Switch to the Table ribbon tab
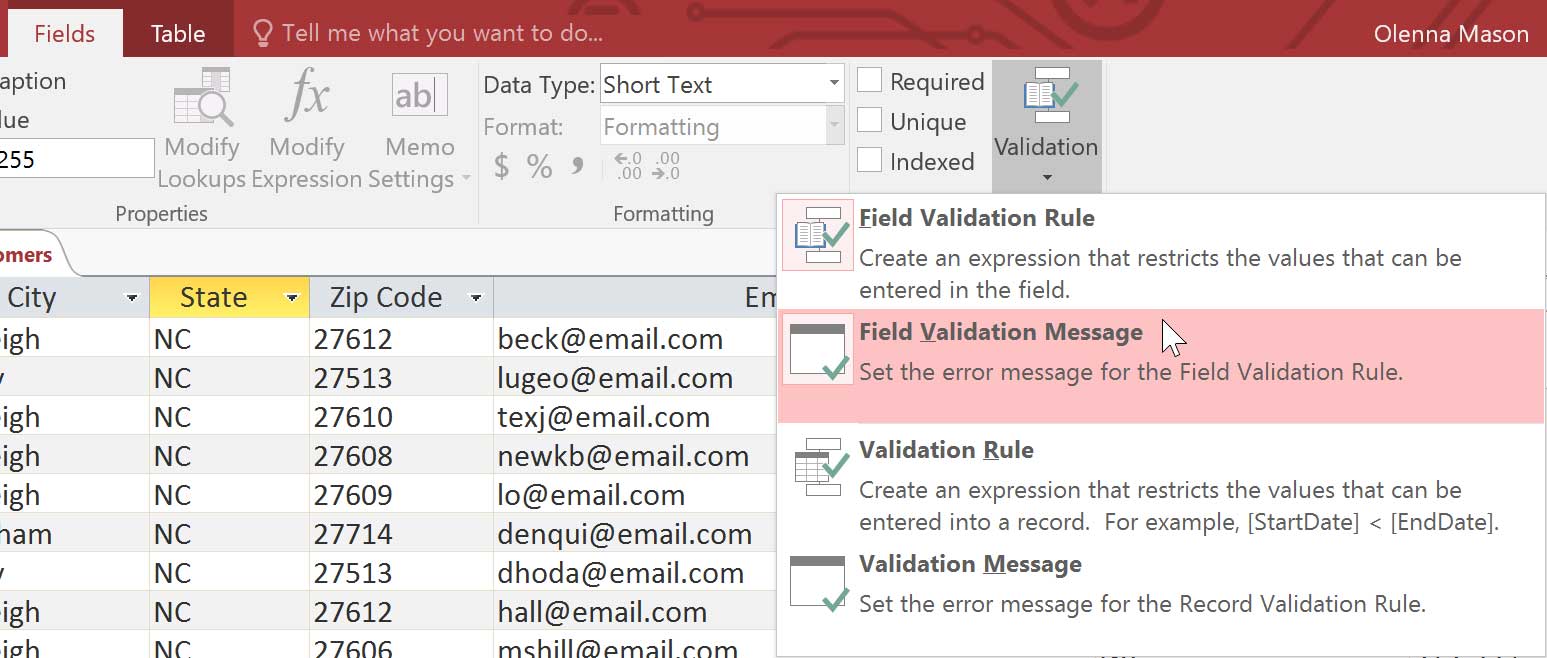The image size is (1547, 658). coord(177,32)
